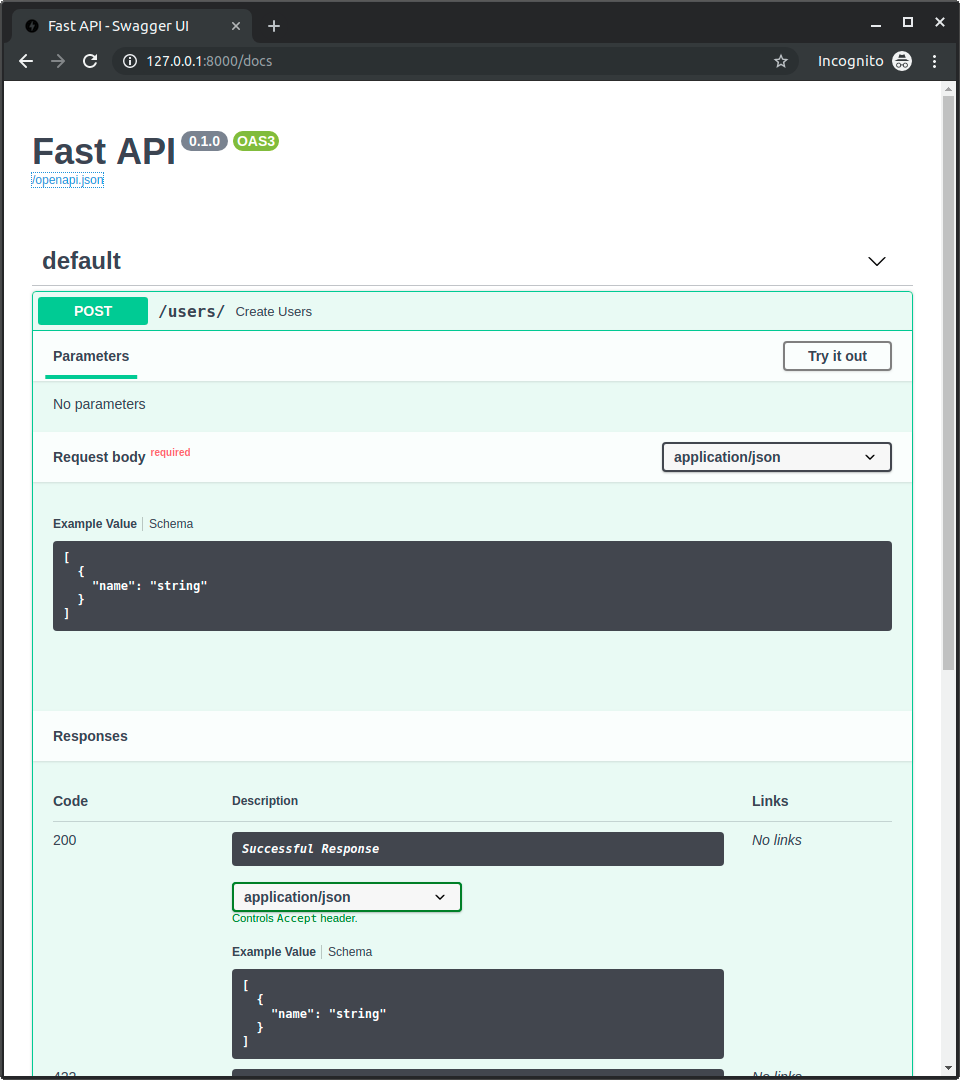Open response application/json media type dropdown
The image size is (960, 1080).
346,897
